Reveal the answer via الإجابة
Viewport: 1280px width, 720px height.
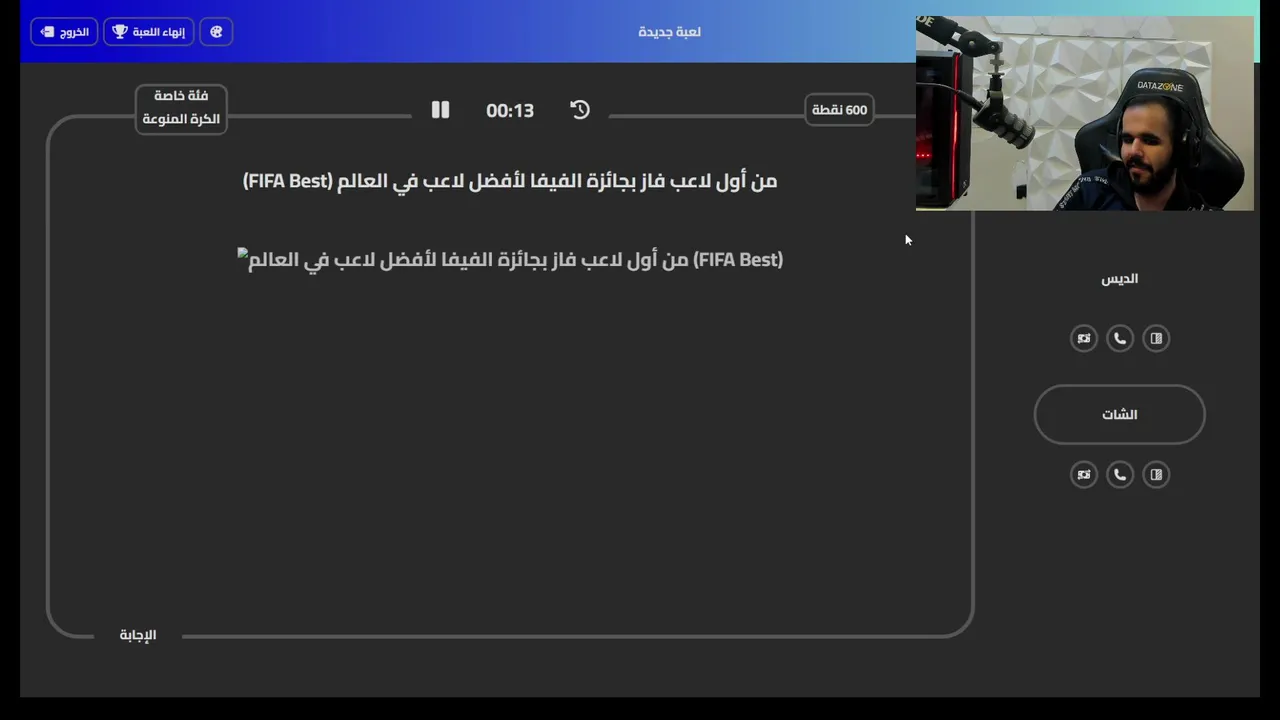point(138,635)
